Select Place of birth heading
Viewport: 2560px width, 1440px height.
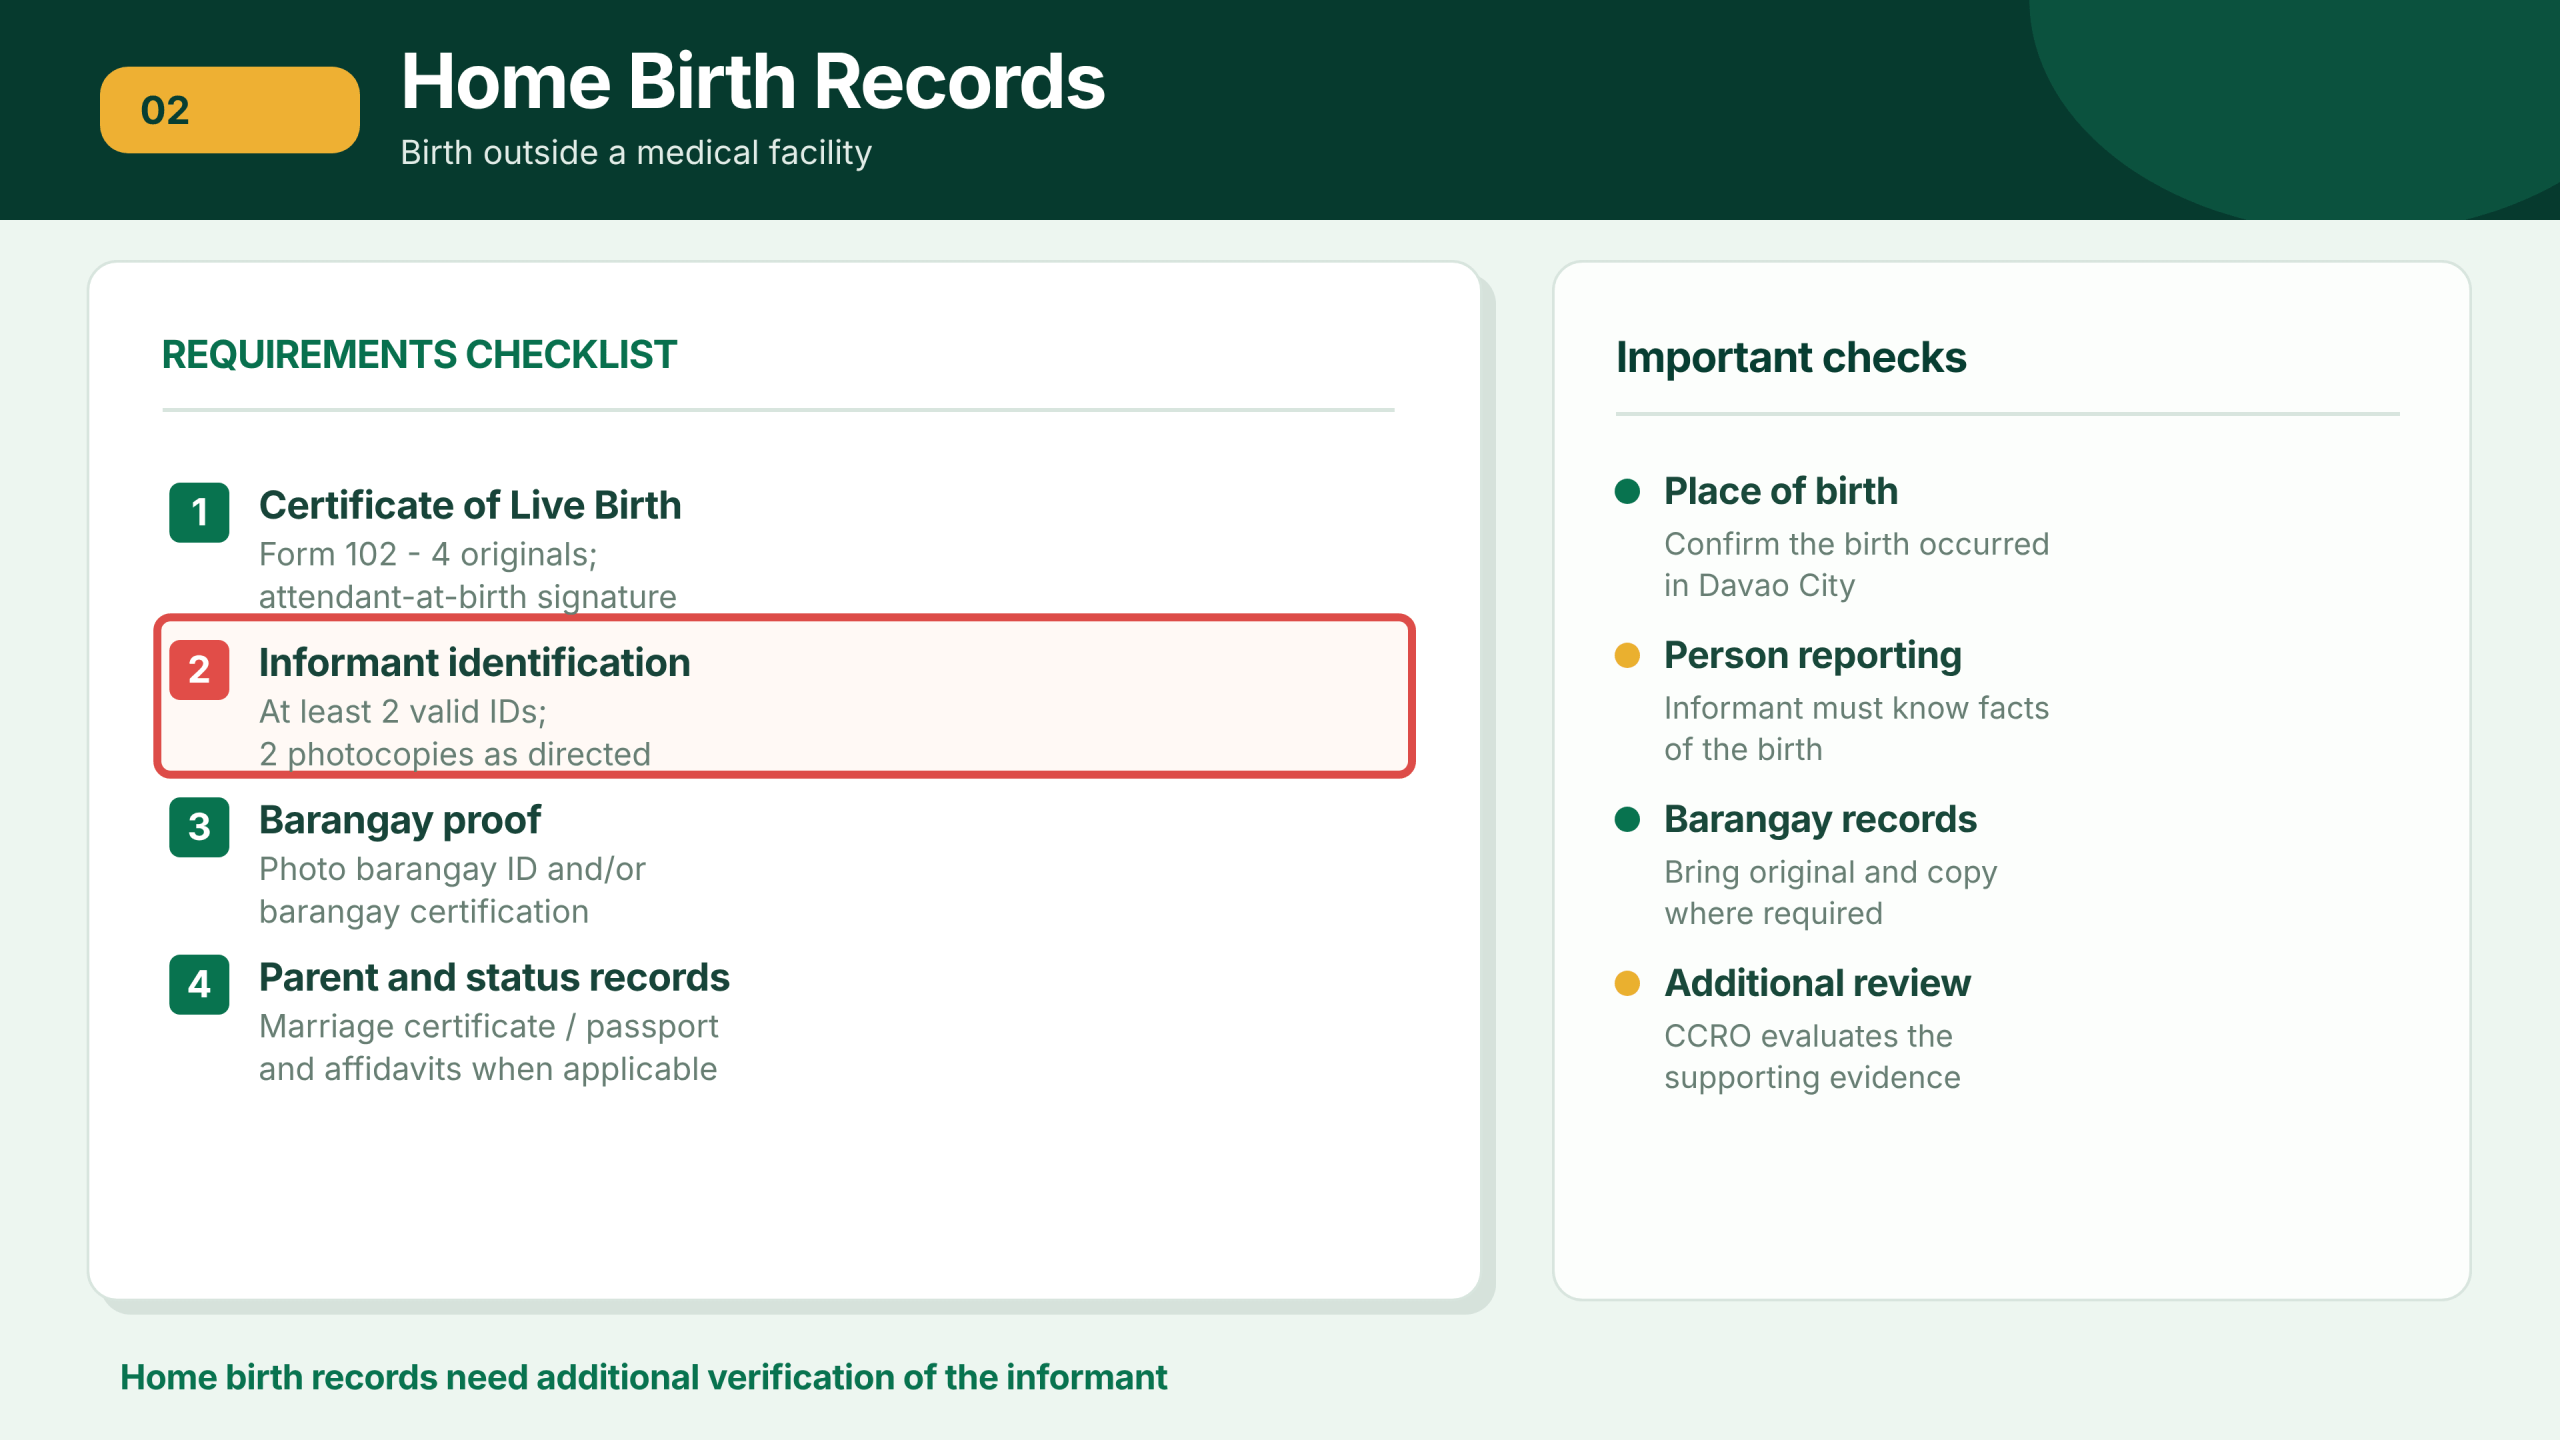tap(1781, 491)
